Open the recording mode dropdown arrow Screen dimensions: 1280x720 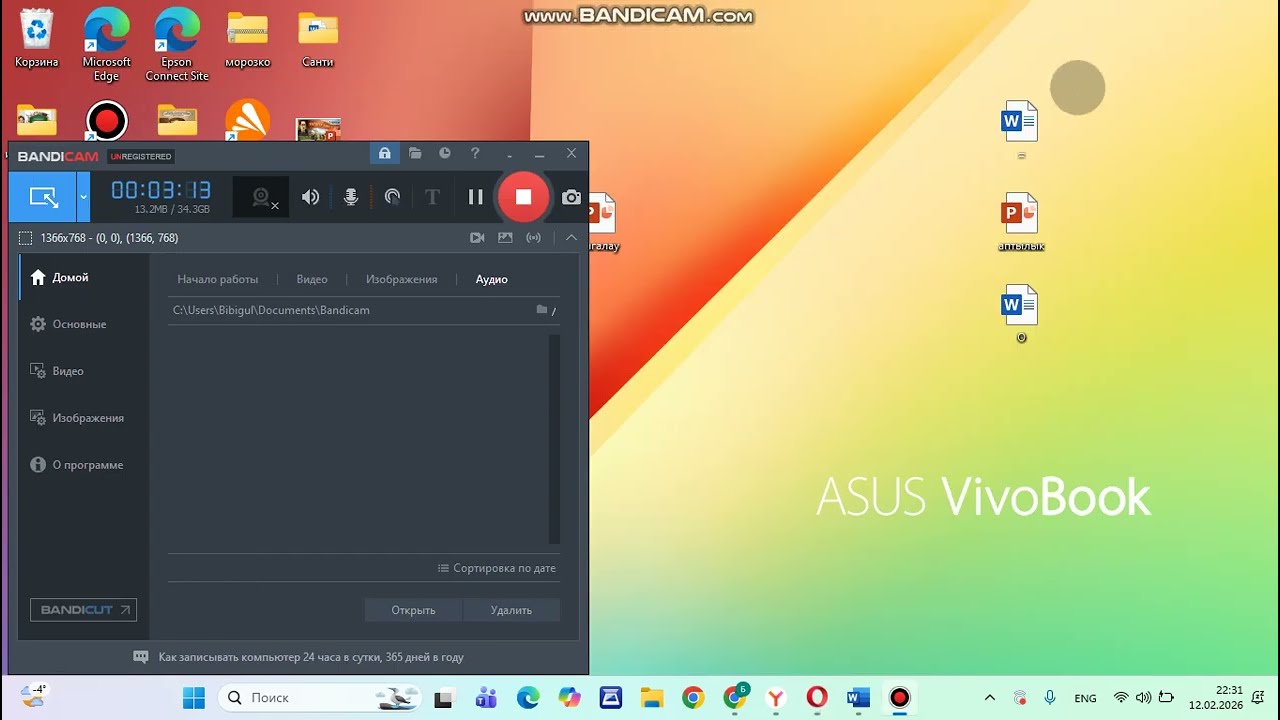(x=84, y=197)
